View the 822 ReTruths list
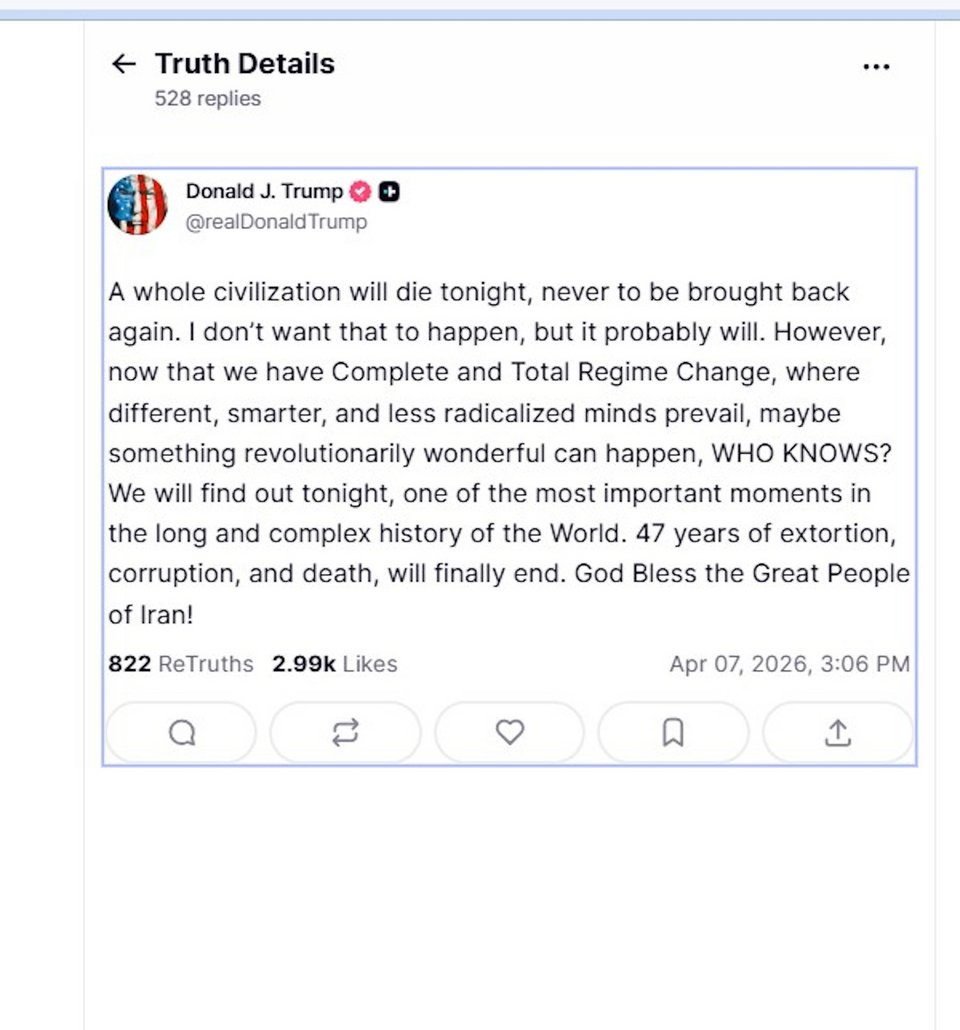The height and width of the screenshot is (1030, 960). coord(181,664)
